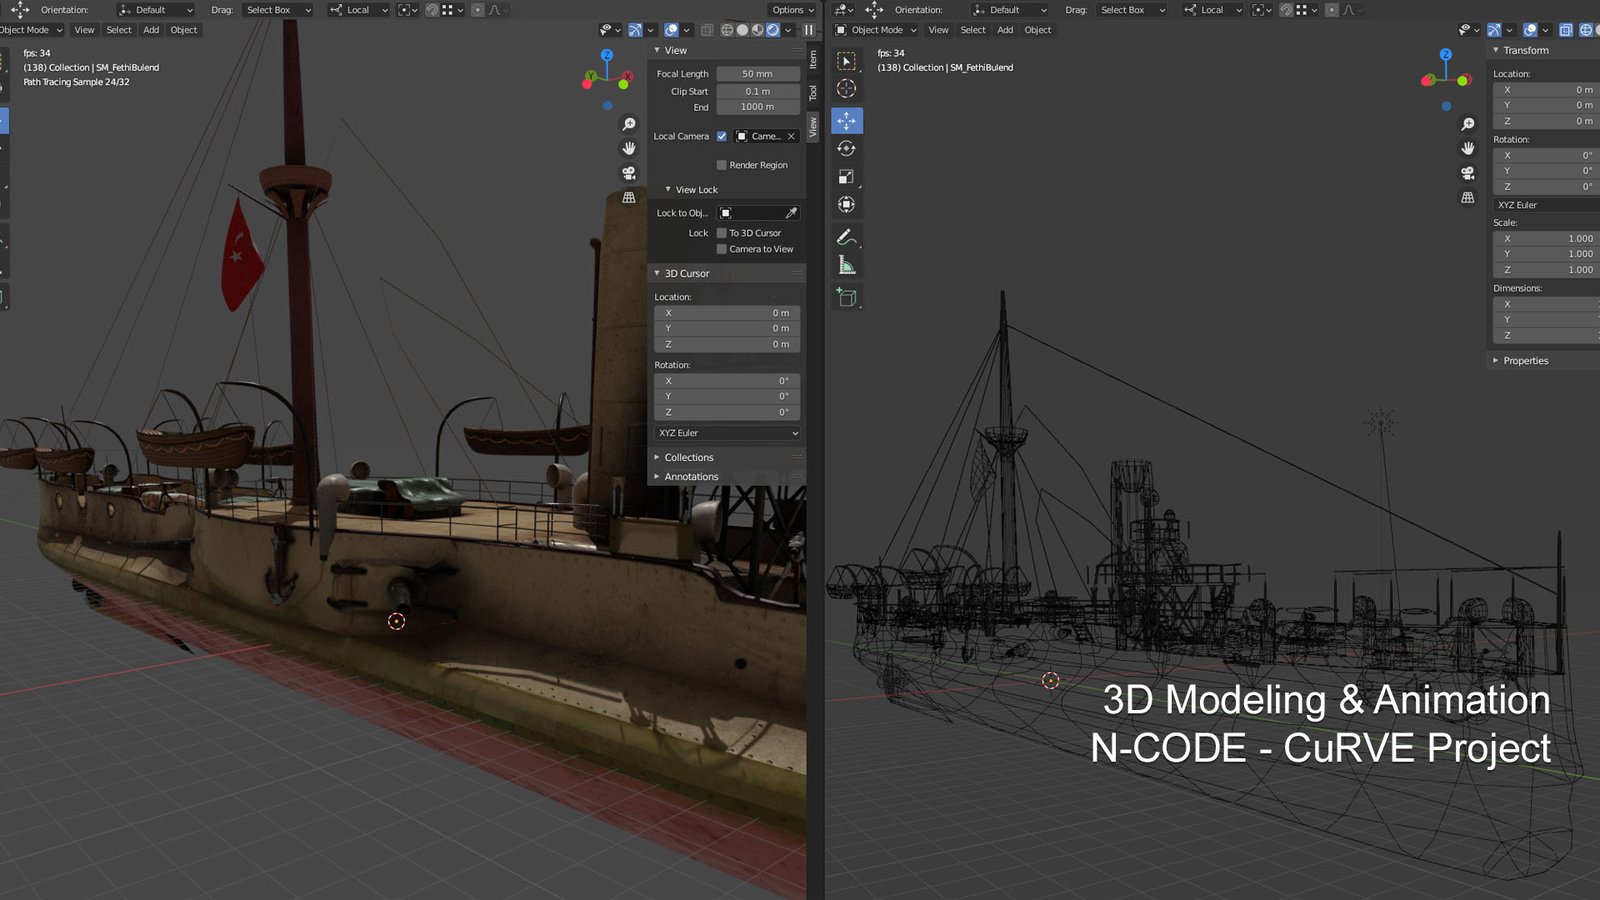Enable Lock Camera to View checkbox
The width and height of the screenshot is (1600, 900).
[722, 249]
